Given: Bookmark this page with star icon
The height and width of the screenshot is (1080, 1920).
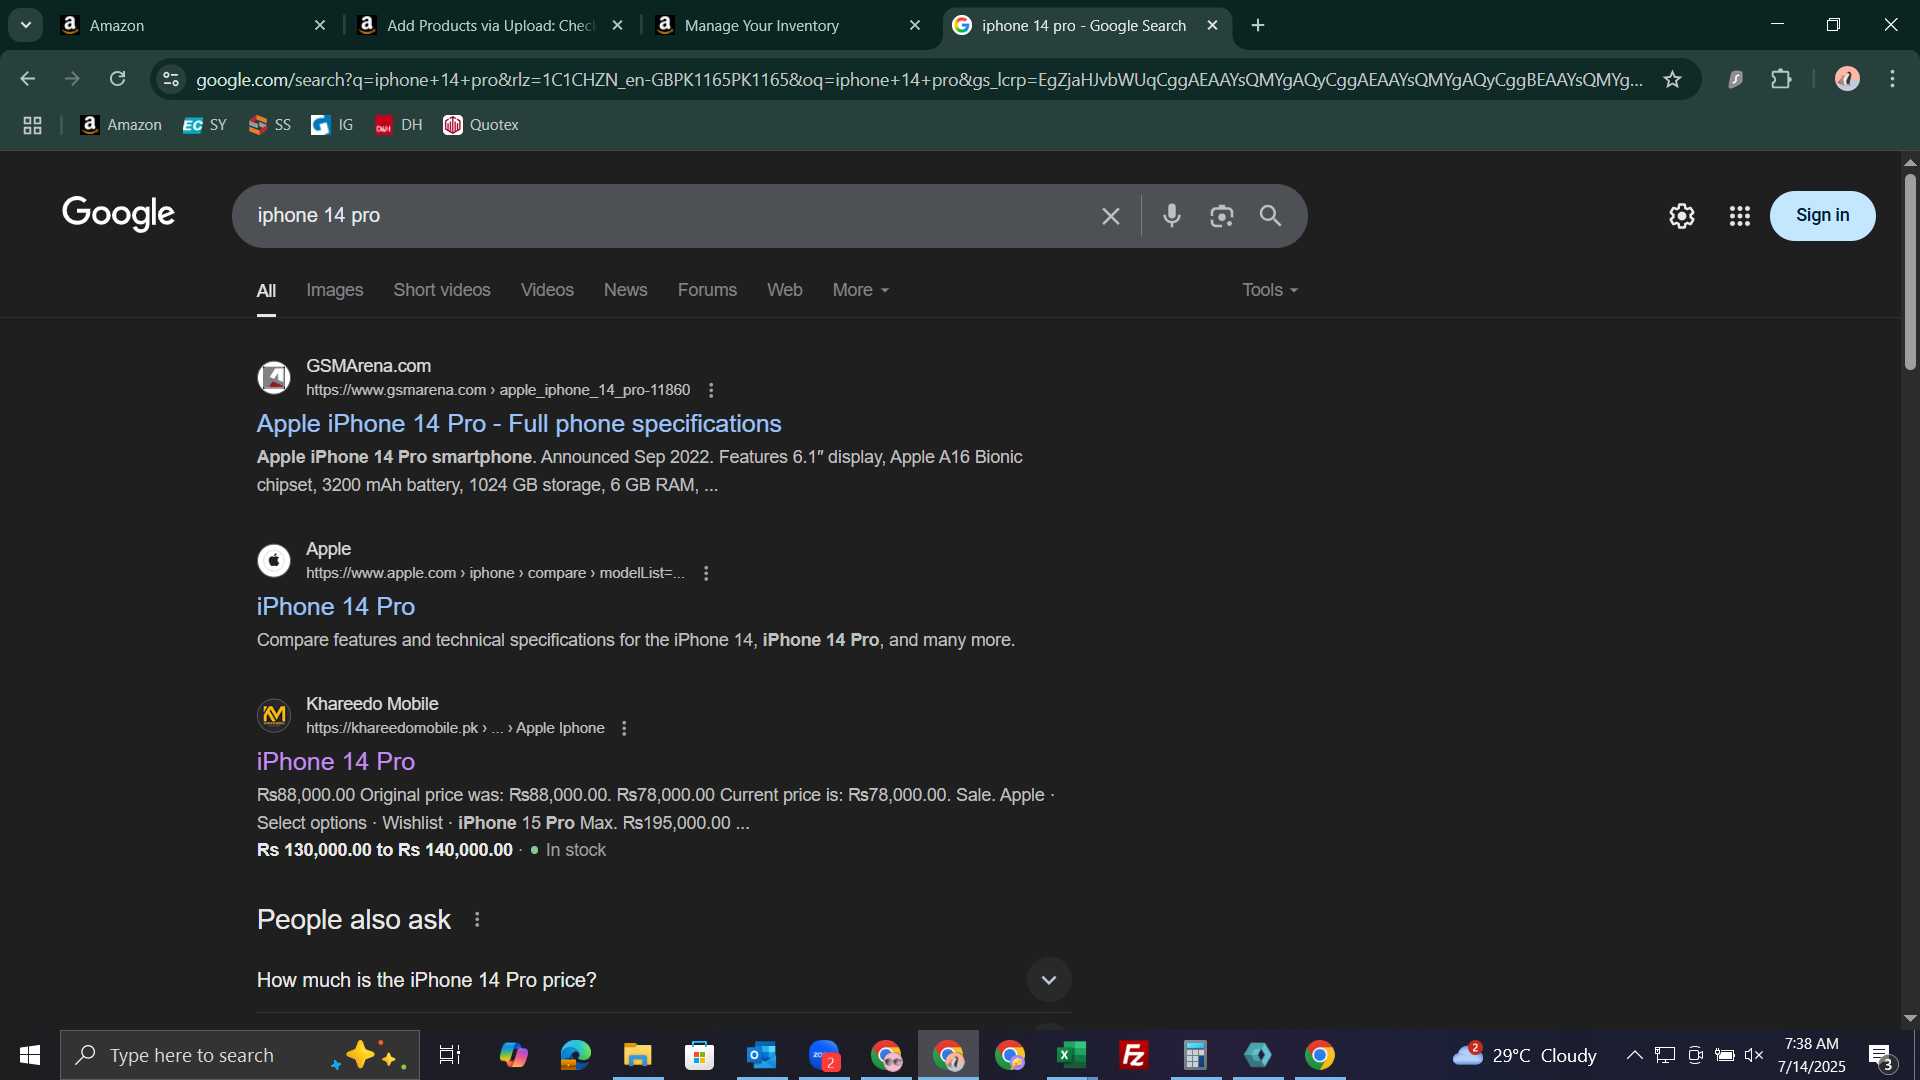Looking at the screenshot, I should tap(1672, 79).
